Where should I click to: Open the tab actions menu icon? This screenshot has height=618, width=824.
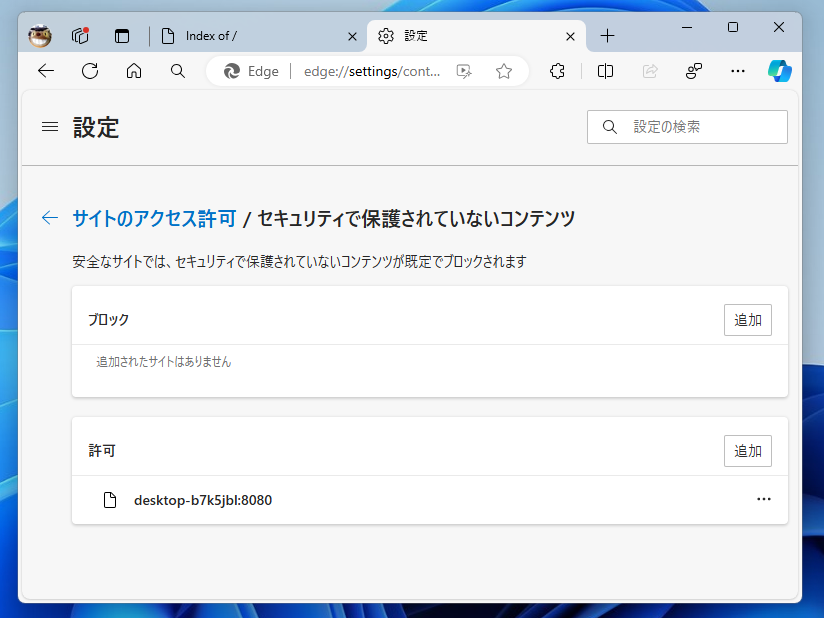(121, 35)
